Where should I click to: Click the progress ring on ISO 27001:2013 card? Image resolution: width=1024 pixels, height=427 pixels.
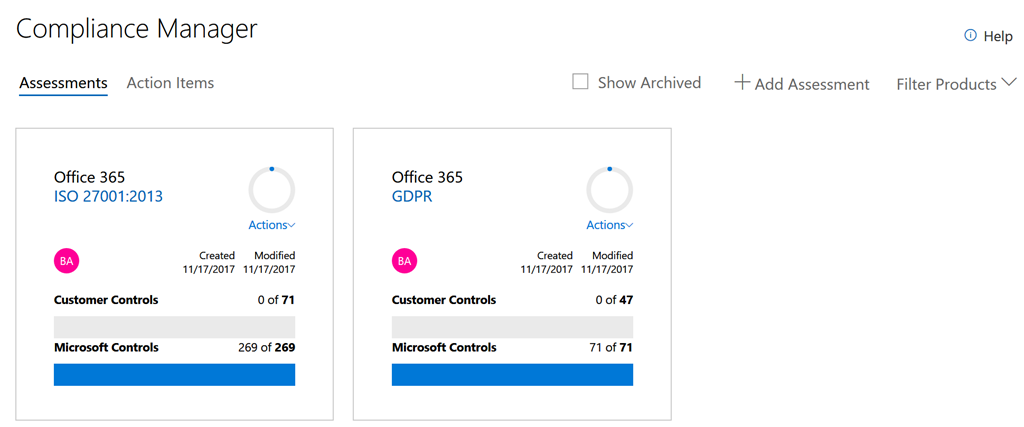(x=271, y=190)
